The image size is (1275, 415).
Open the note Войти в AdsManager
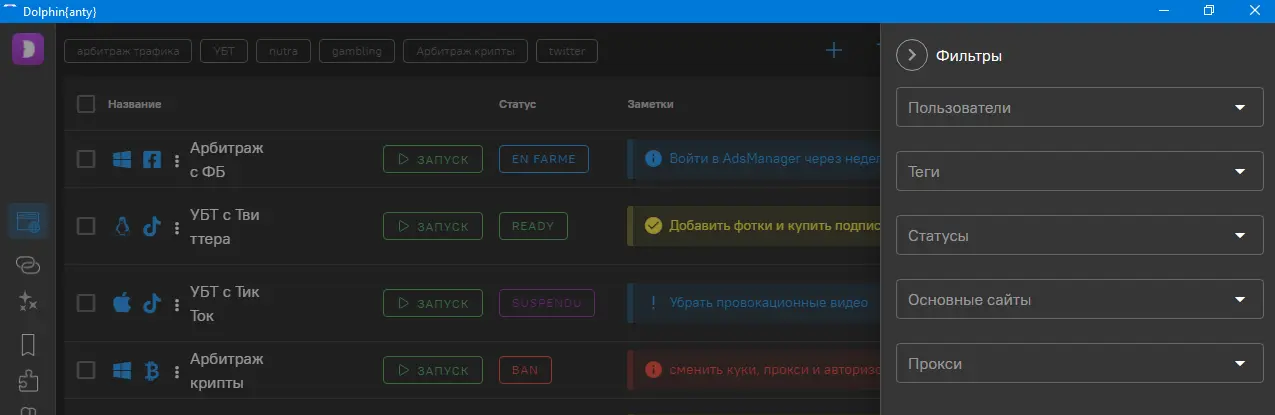(754, 159)
